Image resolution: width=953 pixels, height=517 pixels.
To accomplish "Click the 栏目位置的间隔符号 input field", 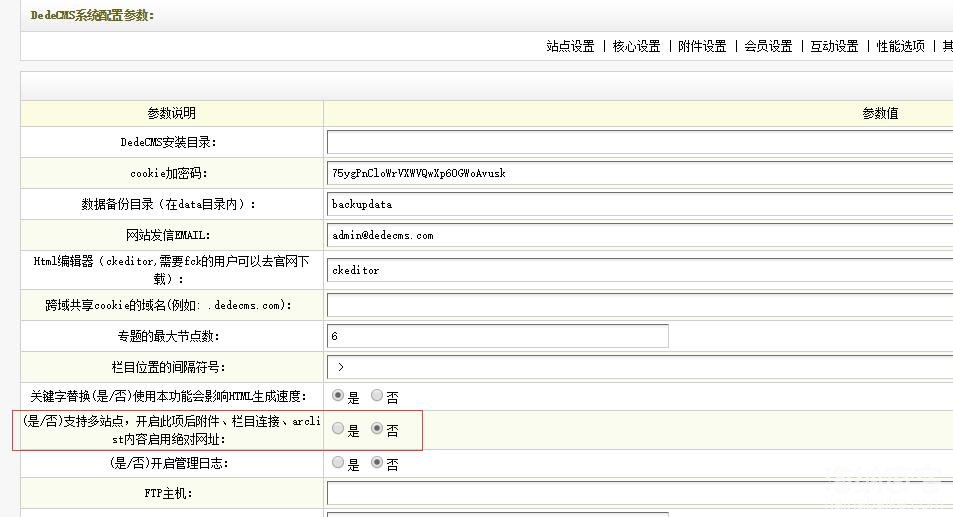I will [x=640, y=367].
